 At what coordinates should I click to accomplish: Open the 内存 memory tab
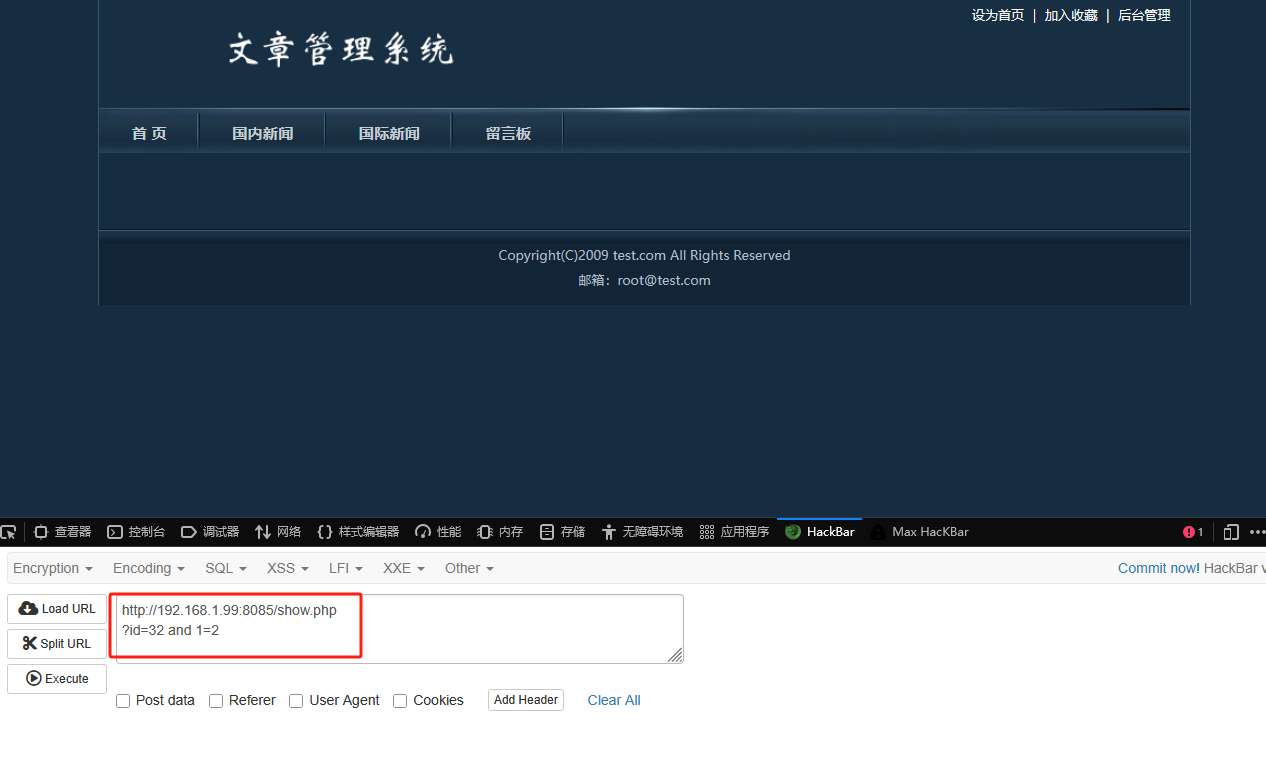click(x=500, y=532)
